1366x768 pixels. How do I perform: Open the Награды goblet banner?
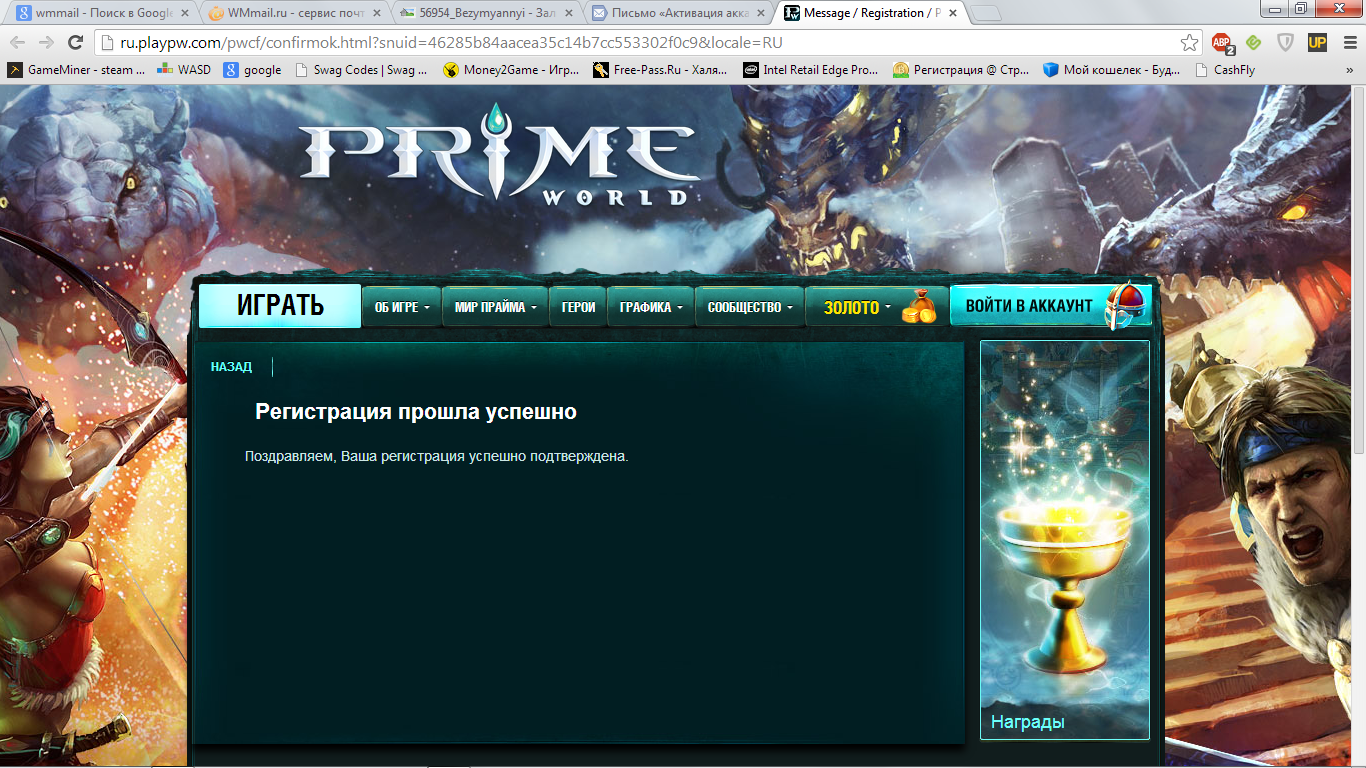(x=1065, y=540)
